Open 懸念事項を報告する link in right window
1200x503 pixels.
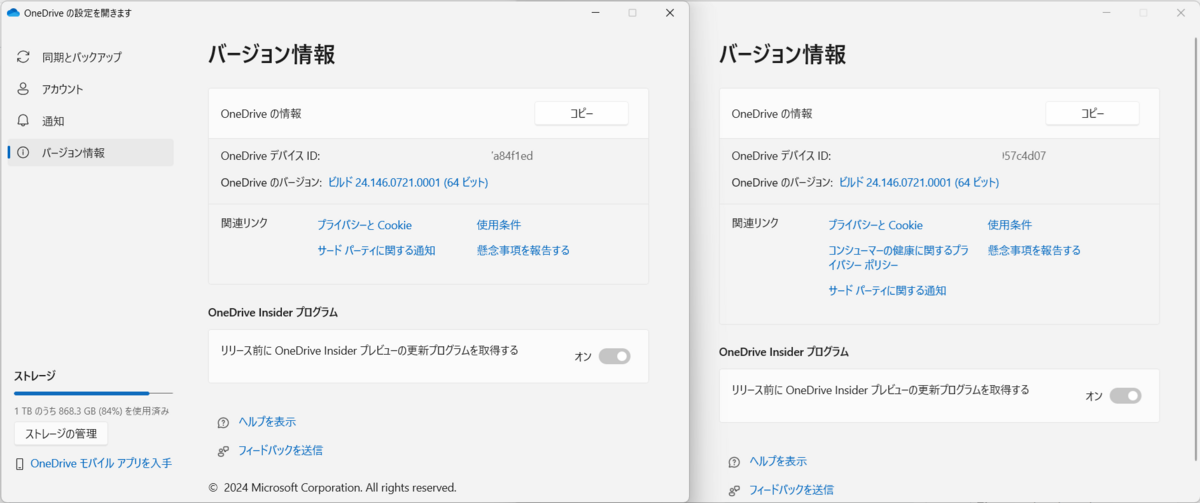1035,251
